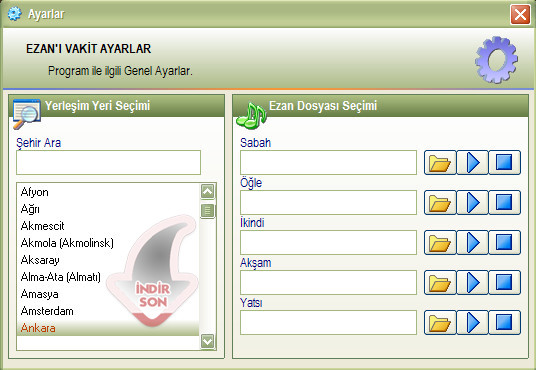Browse for the Yatsı ezan file
This screenshot has width=536, height=370.
[440, 322]
